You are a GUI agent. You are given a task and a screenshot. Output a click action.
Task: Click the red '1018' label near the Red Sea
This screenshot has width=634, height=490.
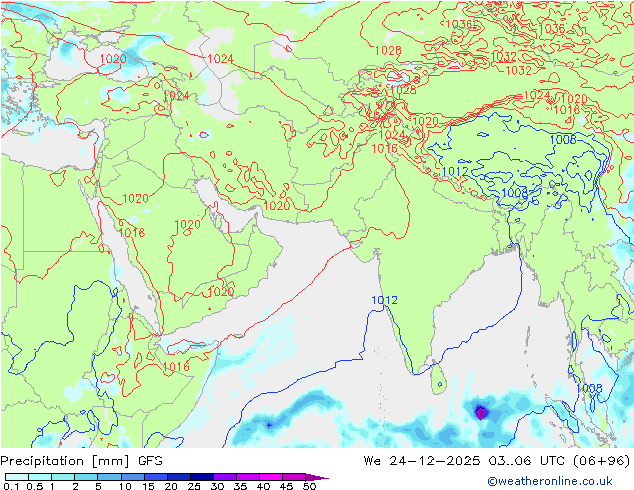click(132, 232)
